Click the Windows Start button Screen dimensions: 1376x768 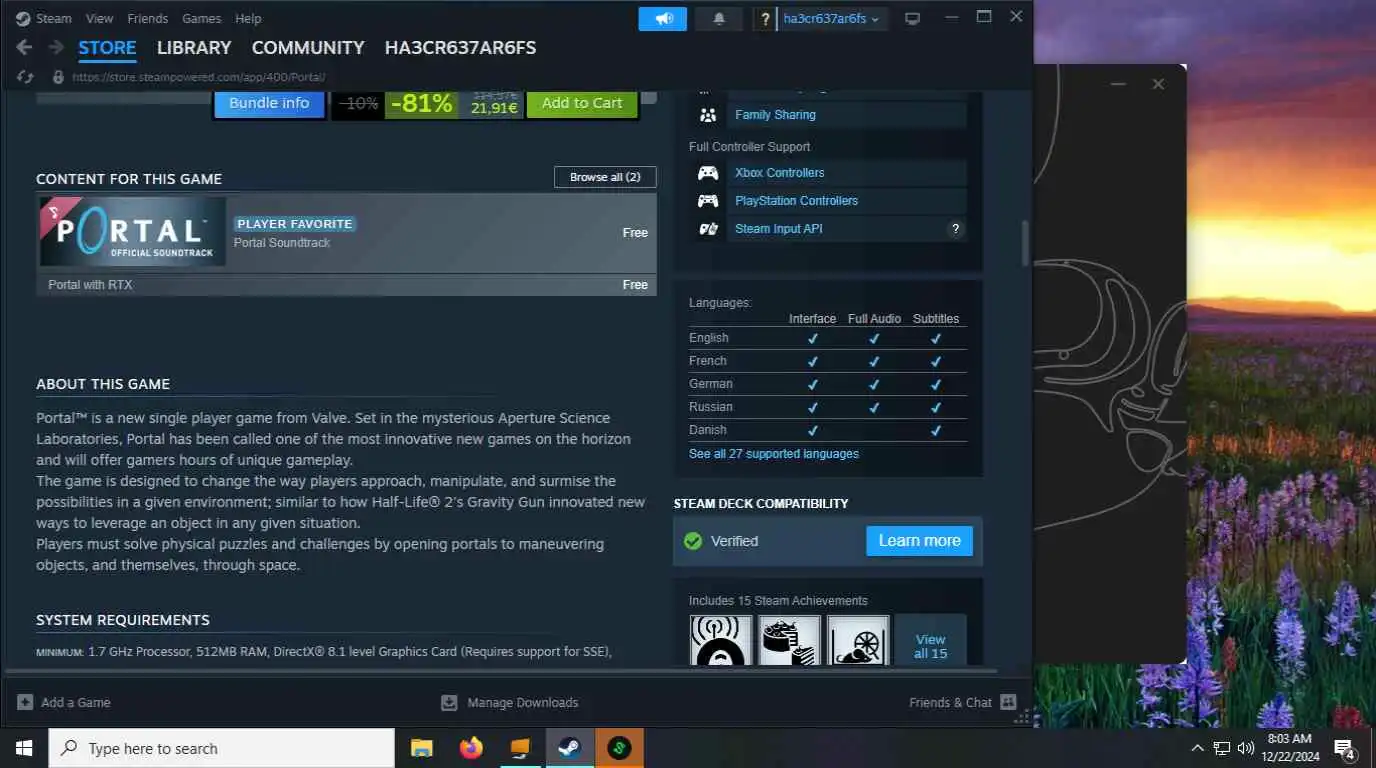point(24,748)
